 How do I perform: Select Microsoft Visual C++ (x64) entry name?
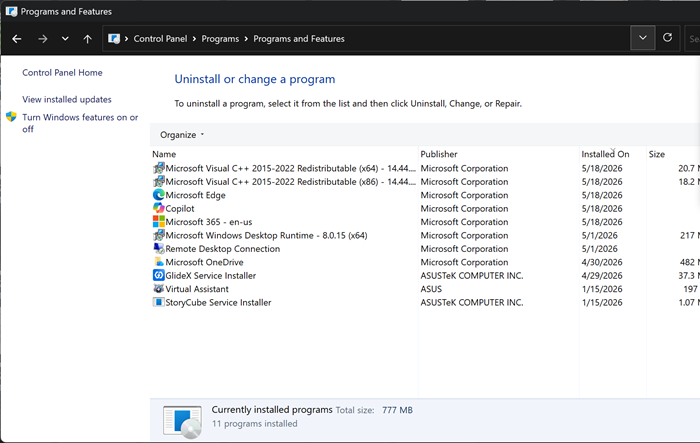tap(291, 168)
